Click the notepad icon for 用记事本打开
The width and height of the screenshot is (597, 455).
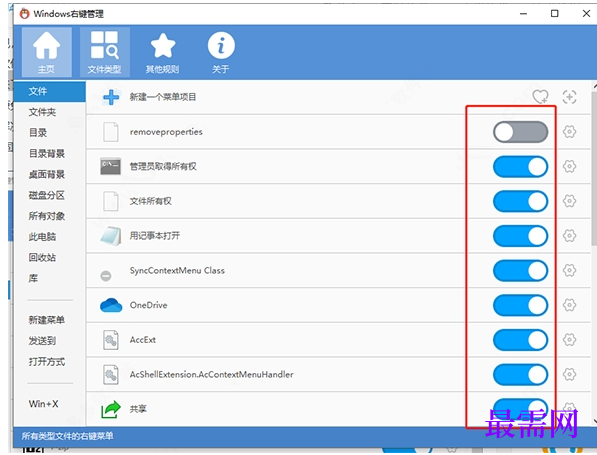pyautogui.click(x=111, y=236)
